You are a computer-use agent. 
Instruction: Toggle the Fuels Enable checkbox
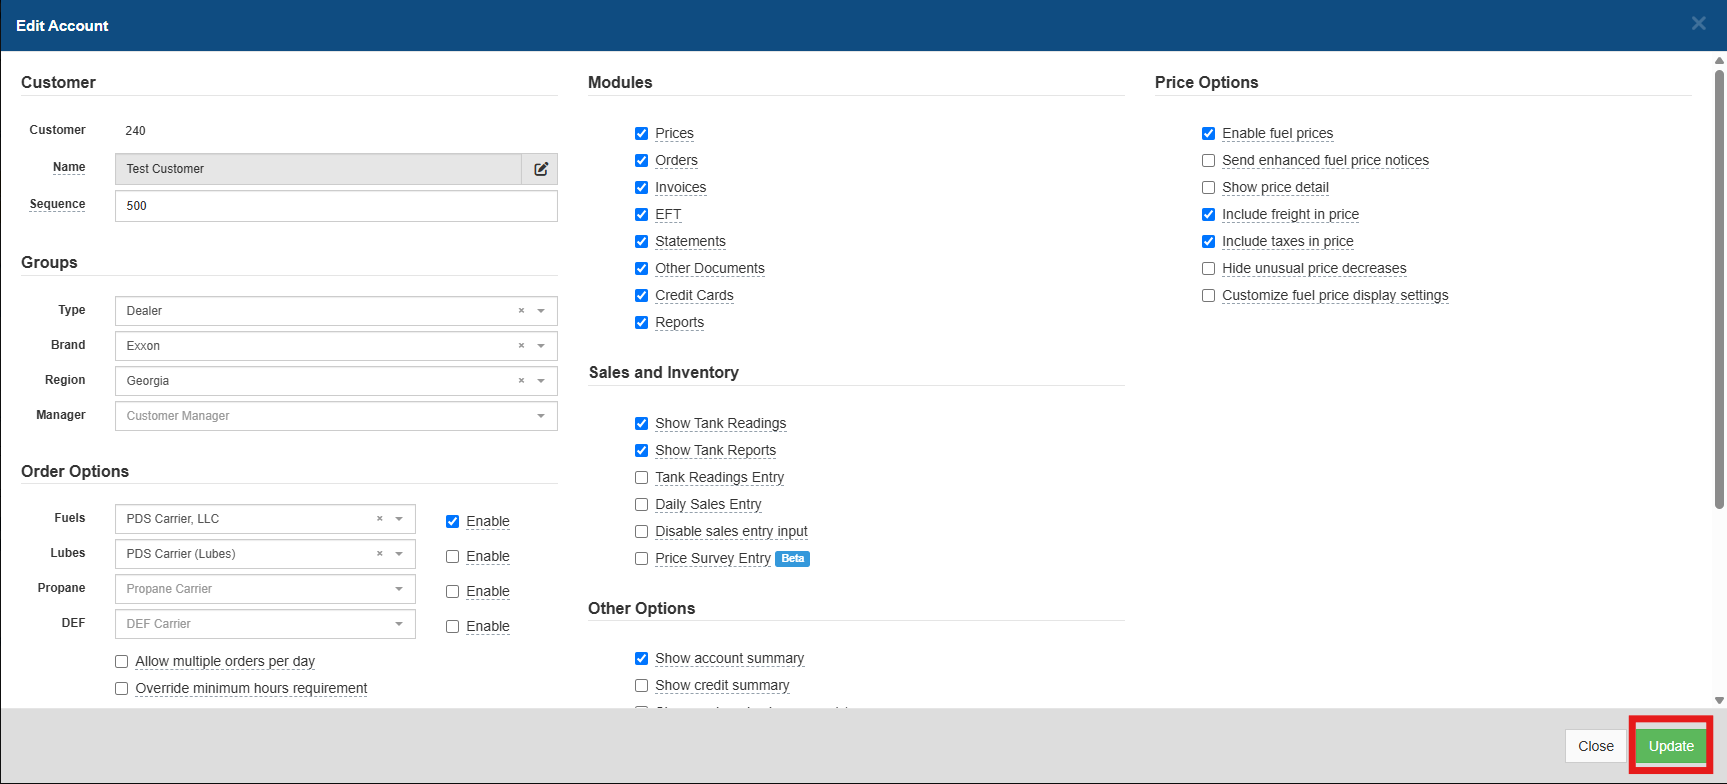452,522
